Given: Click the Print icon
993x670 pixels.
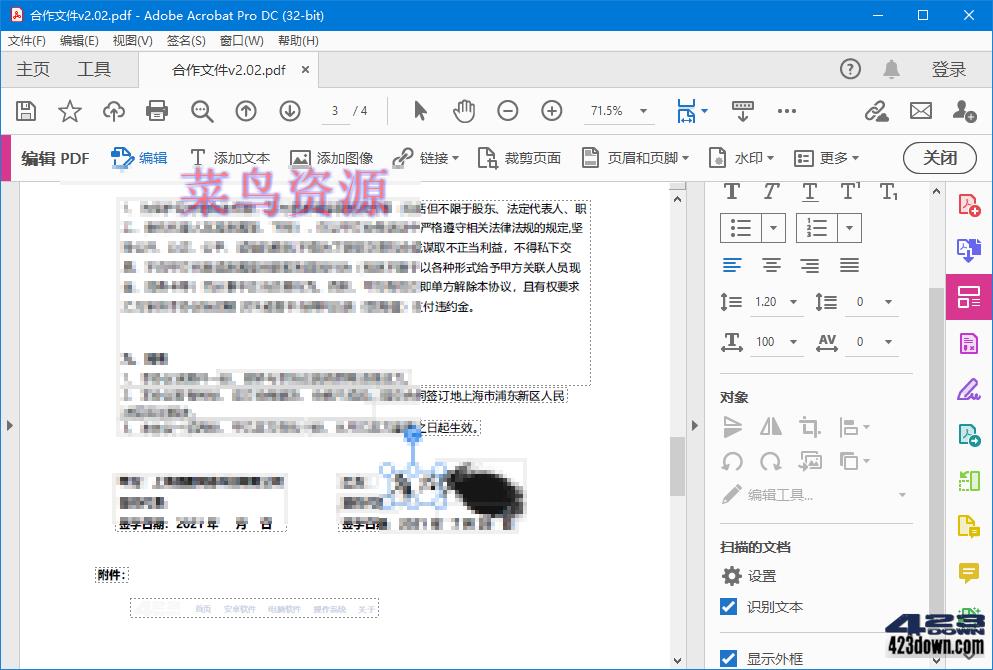Looking at the screenshot, I should (x=157, y=111).
